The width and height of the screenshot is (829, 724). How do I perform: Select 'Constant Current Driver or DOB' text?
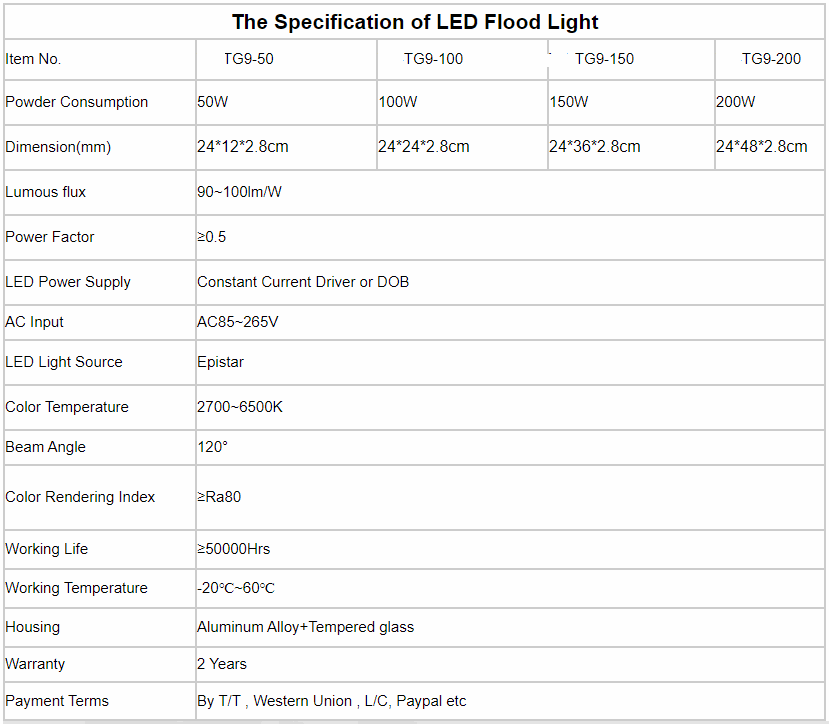tap(303, 282)
